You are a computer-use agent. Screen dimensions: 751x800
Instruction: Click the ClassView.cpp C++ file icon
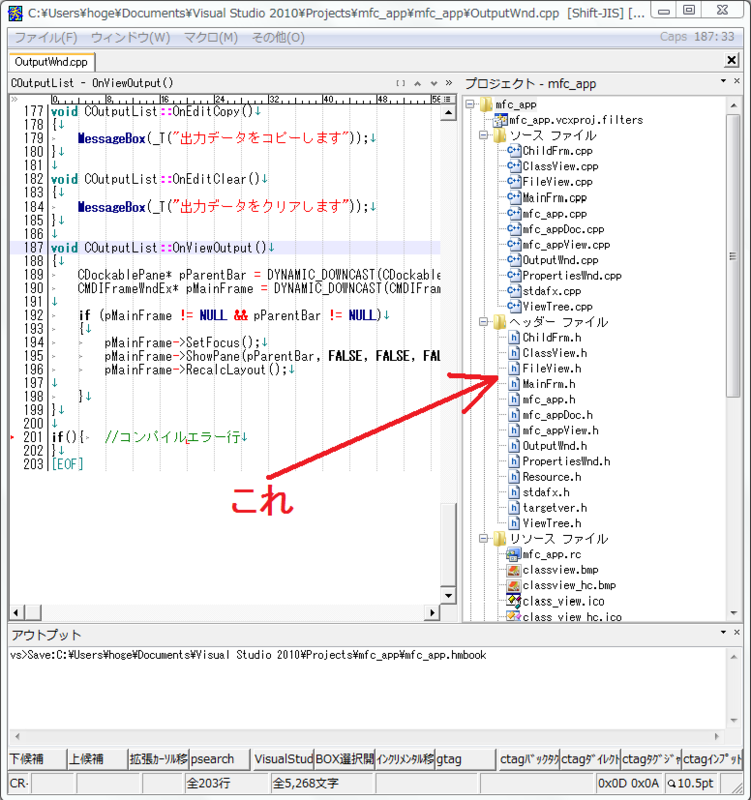point(514,166)
